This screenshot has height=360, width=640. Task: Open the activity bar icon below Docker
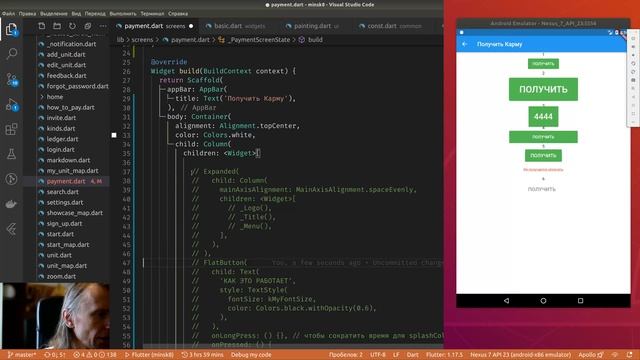(x=11, y=229)
